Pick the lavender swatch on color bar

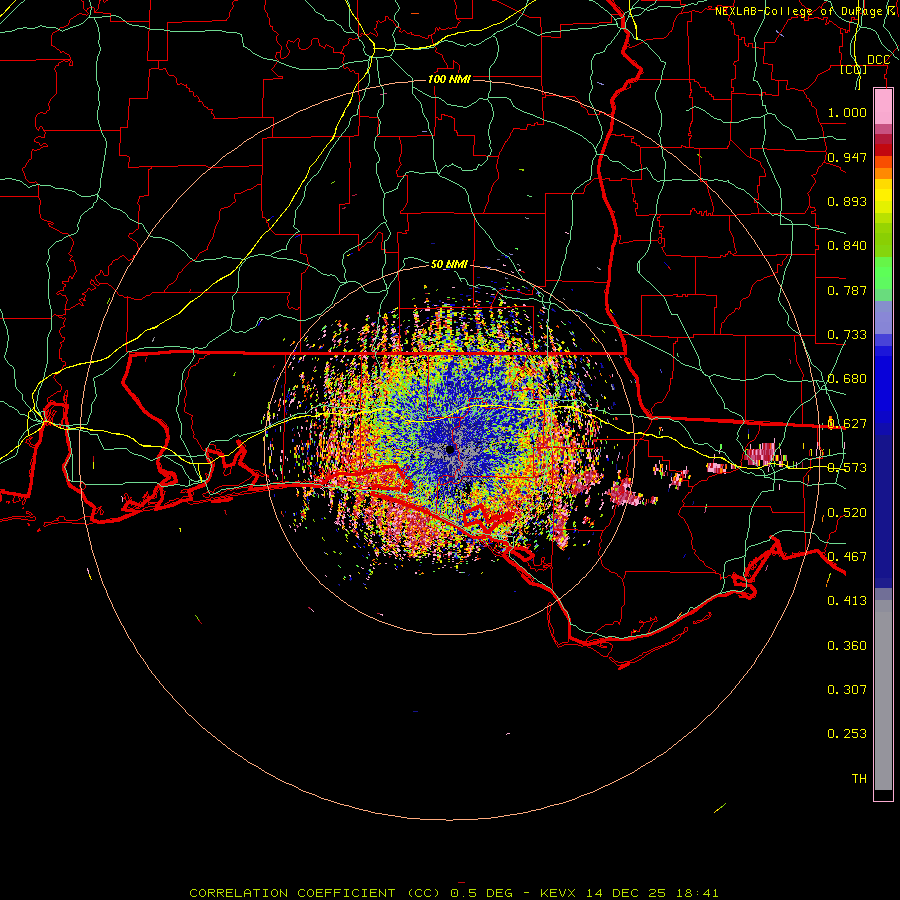(x=883, y=317)
